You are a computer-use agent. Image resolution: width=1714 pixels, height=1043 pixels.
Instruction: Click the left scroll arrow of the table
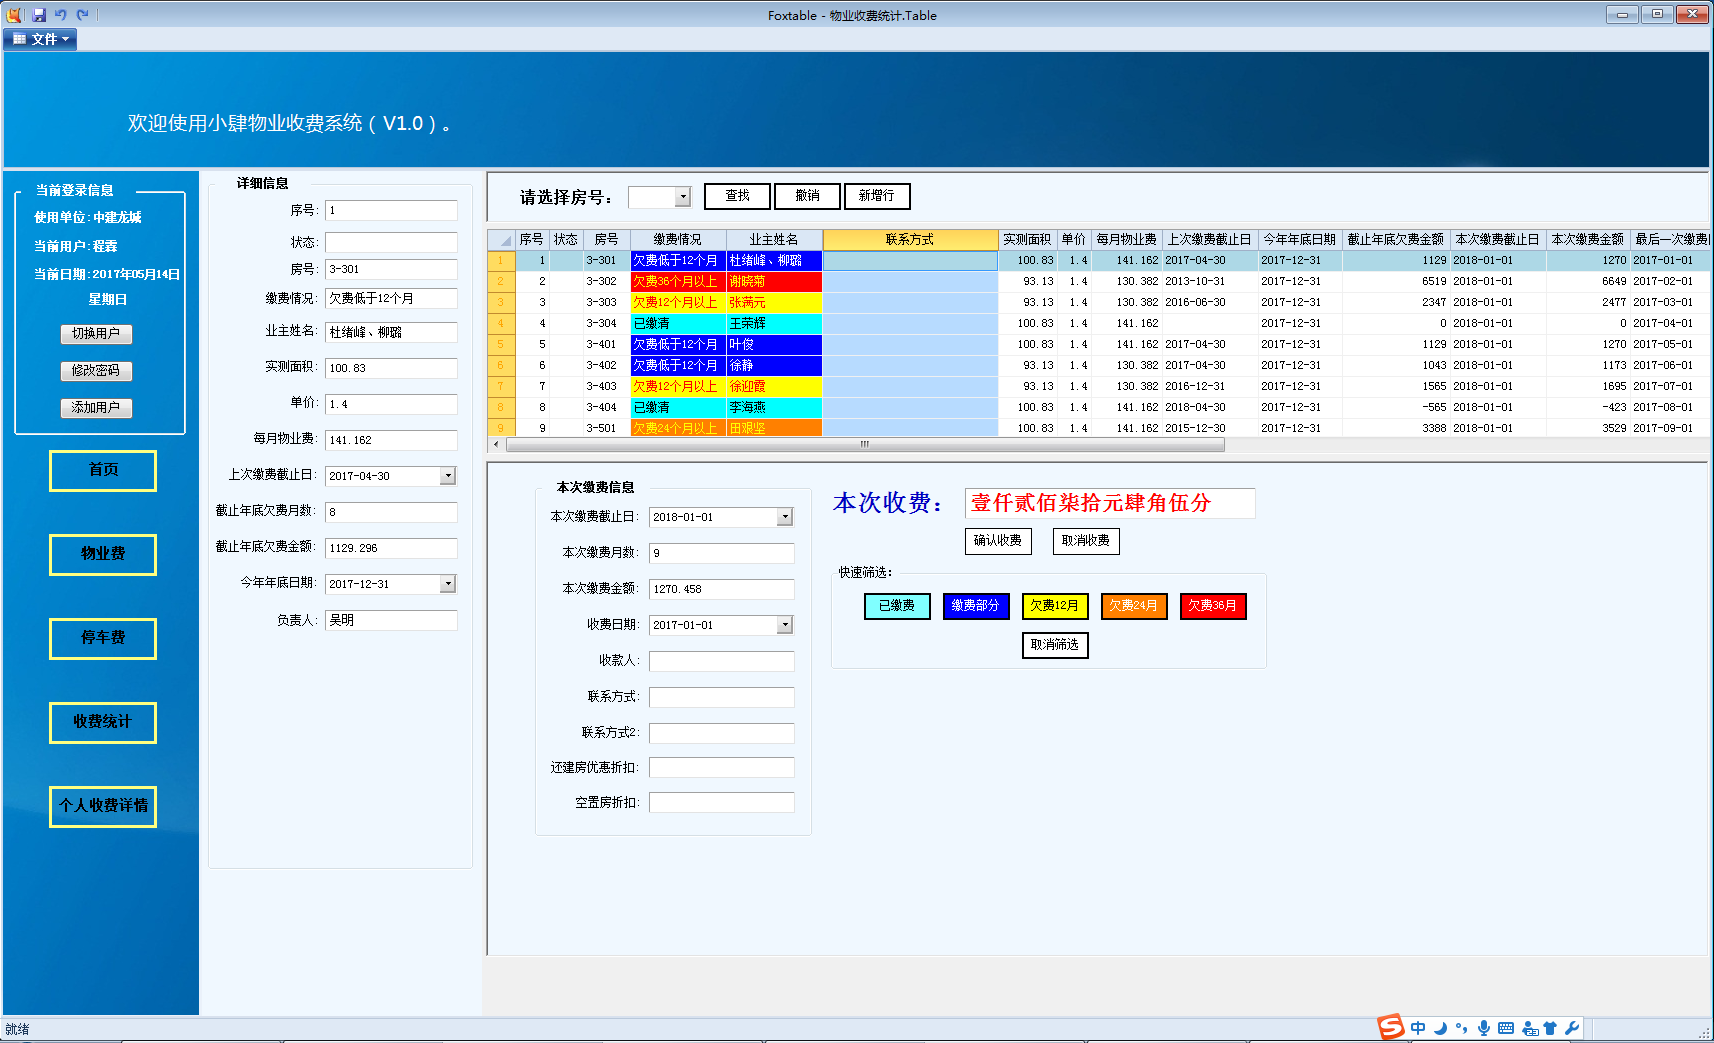[x=497, y=445]
